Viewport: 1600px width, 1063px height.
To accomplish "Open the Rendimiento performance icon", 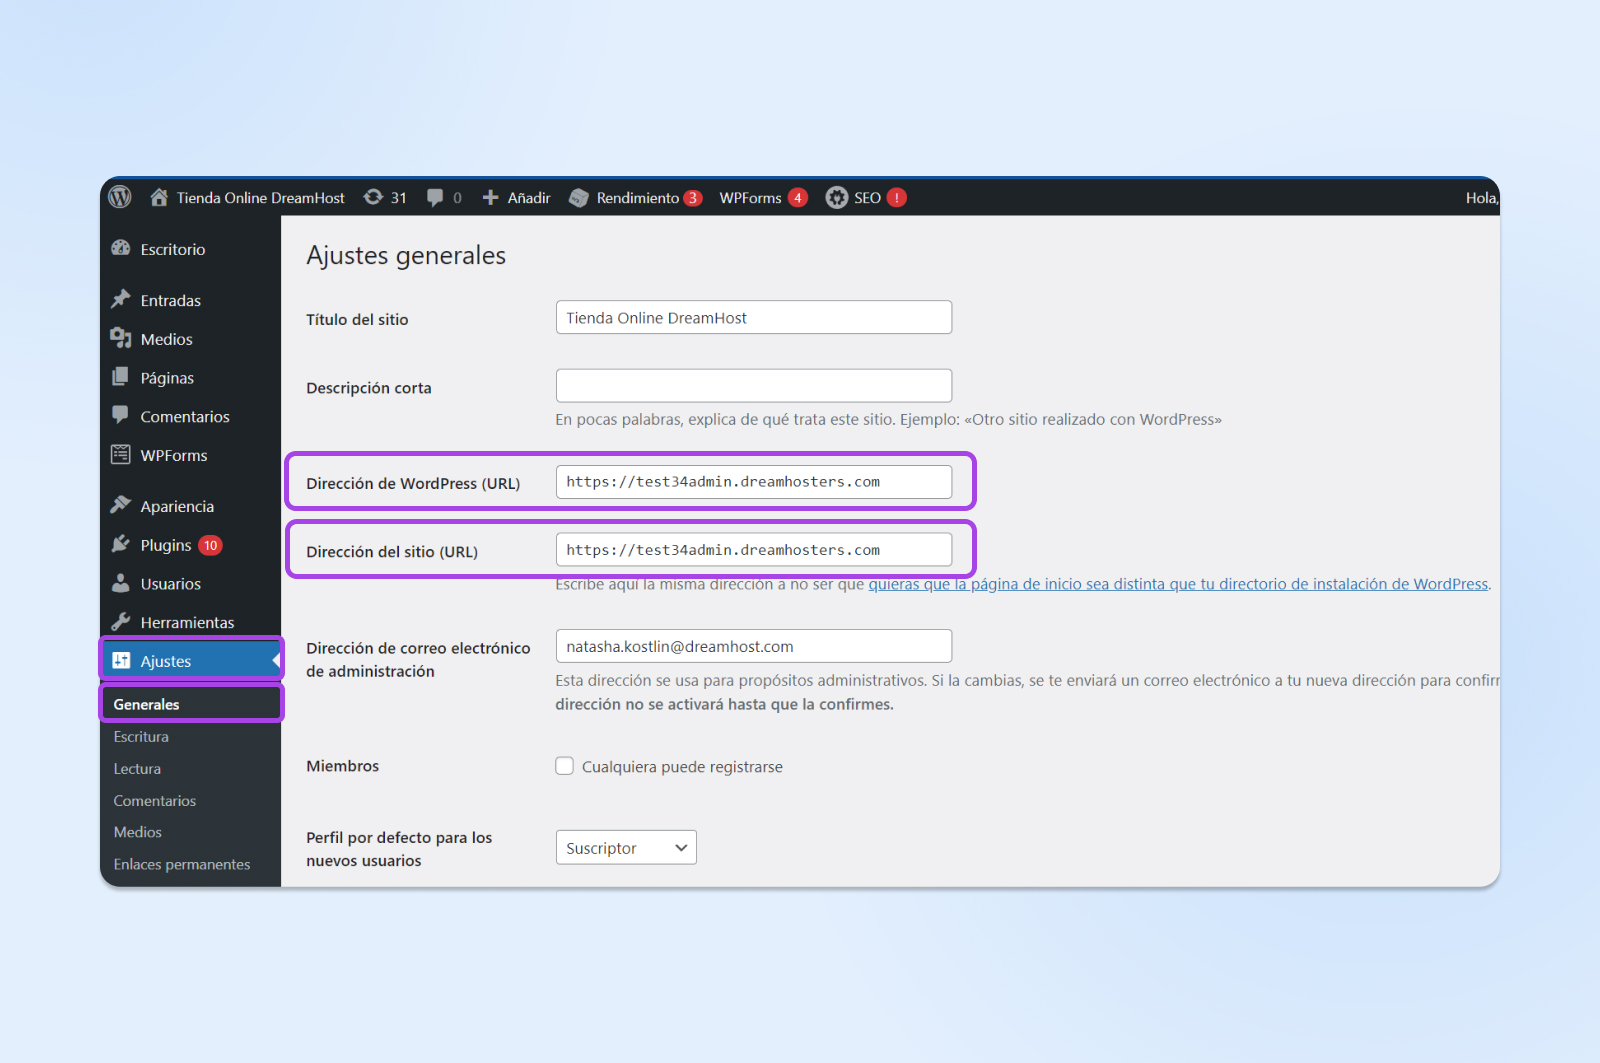I will [x=579, y=198].
